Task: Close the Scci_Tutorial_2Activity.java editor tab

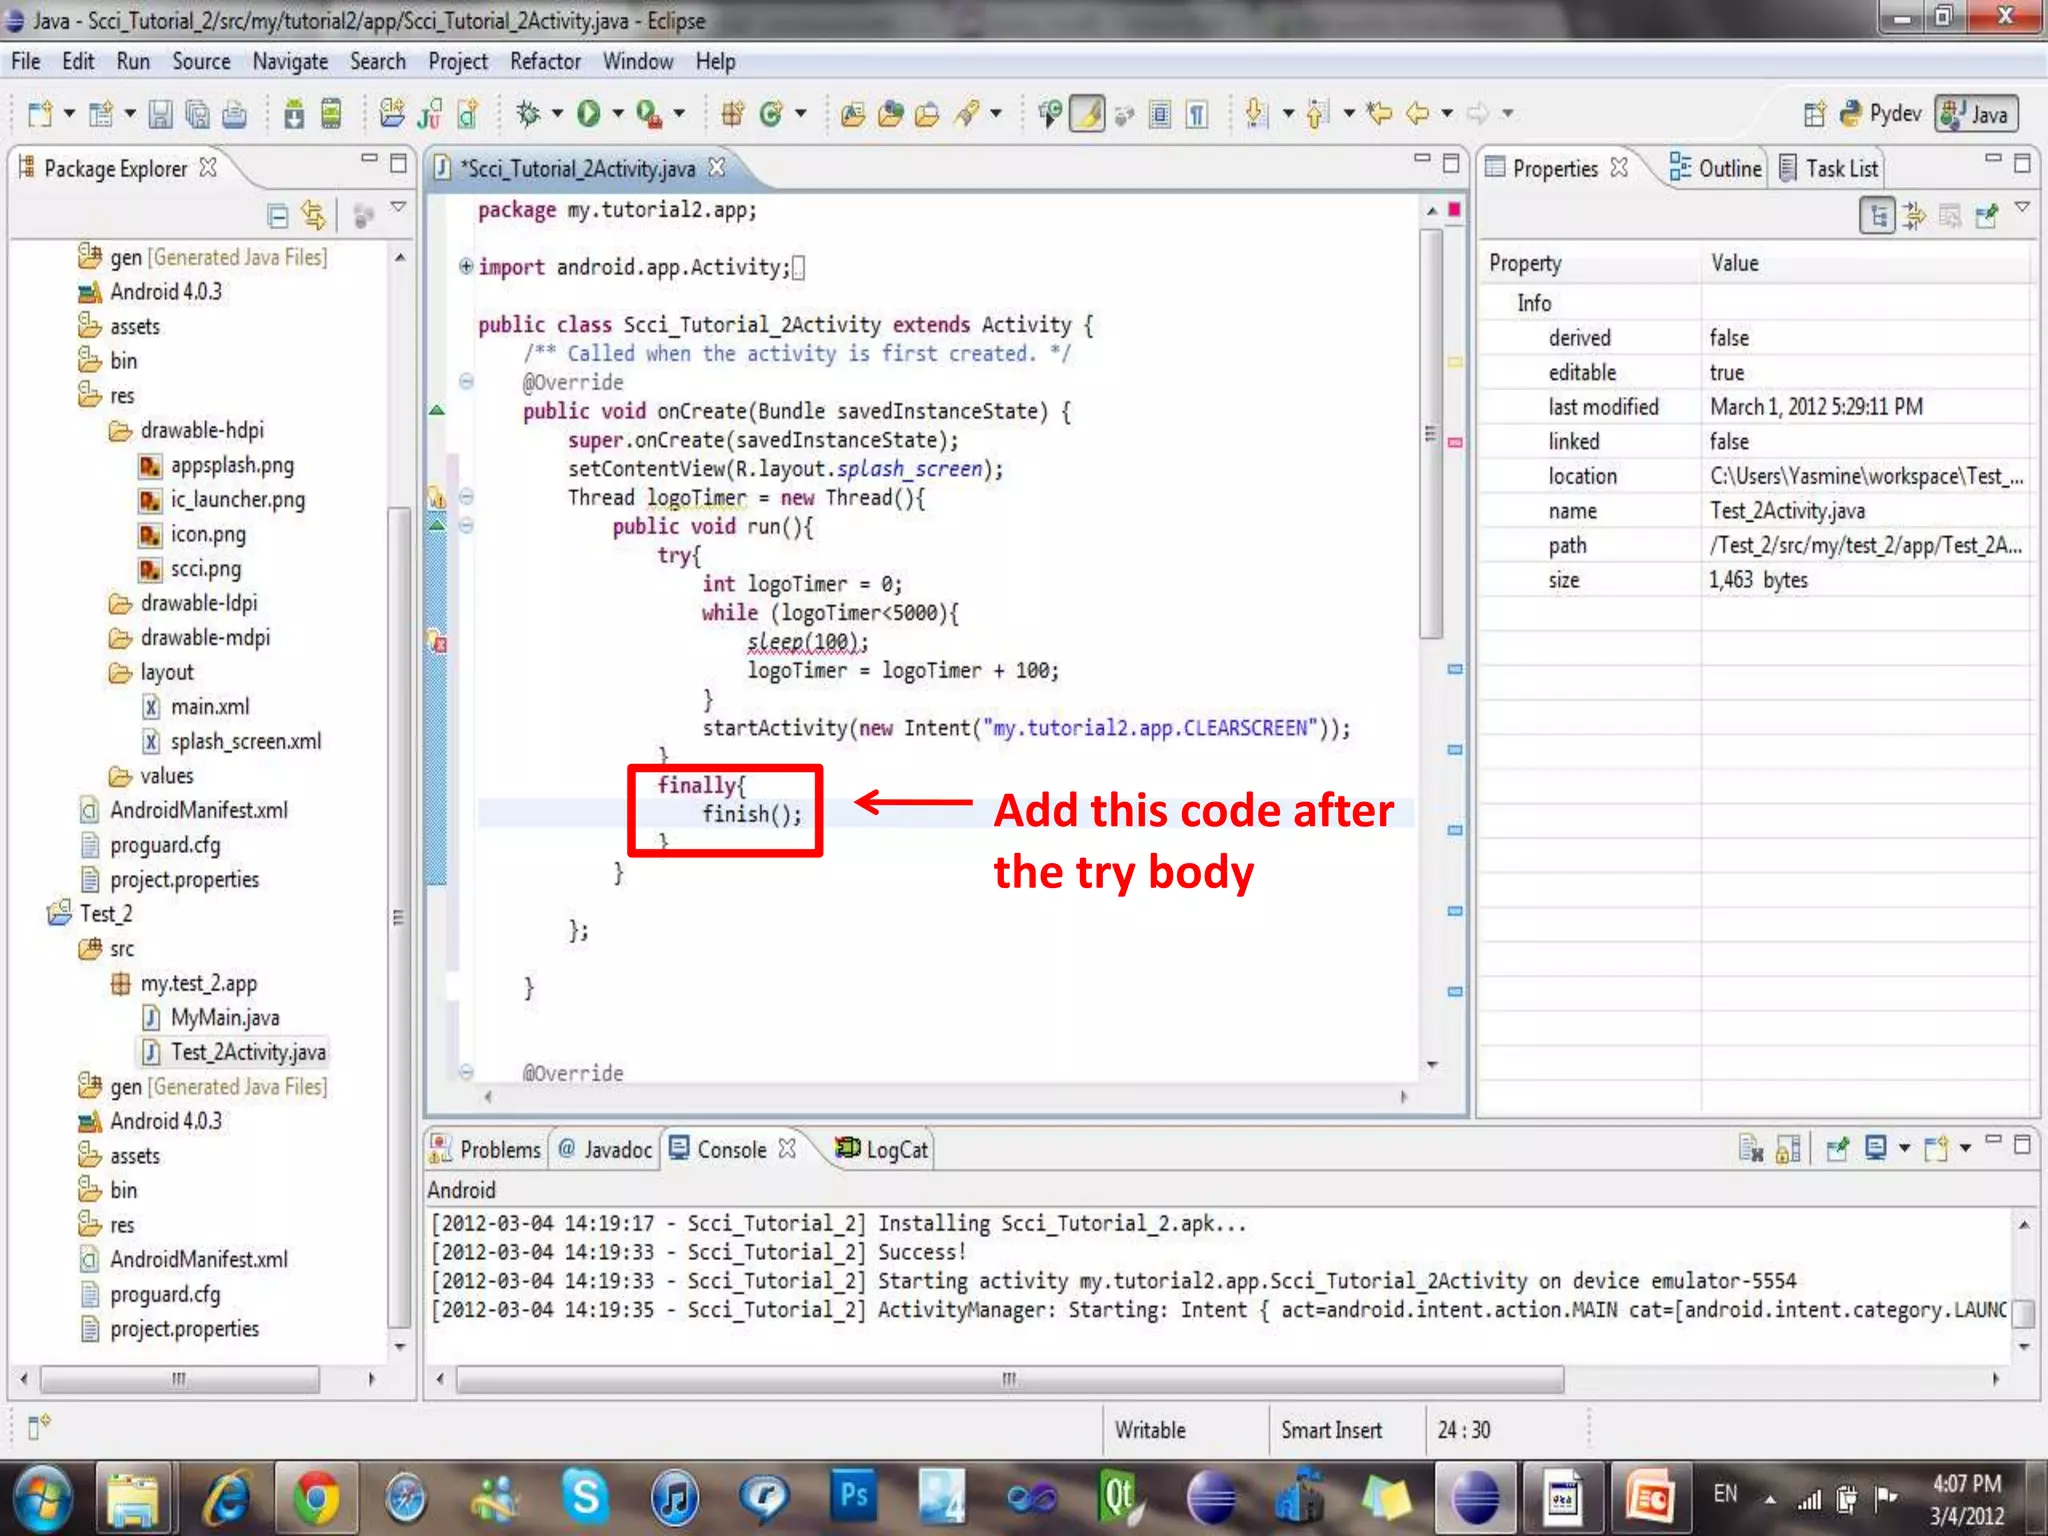Action: (716, 168)
